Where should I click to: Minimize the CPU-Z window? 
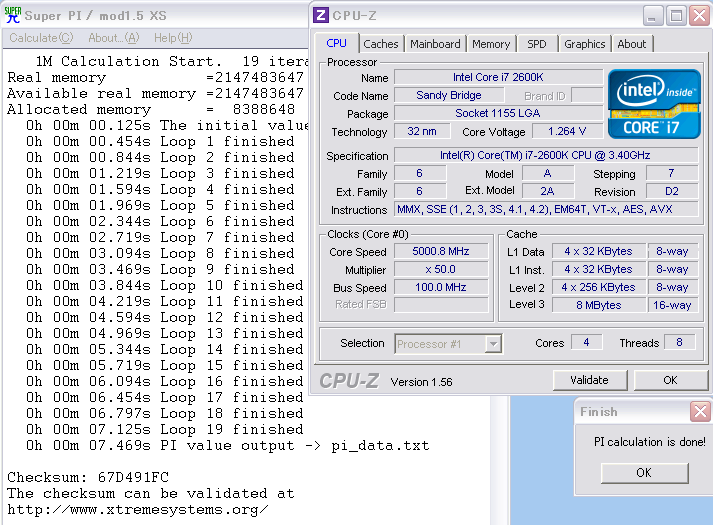coord(653,16)
